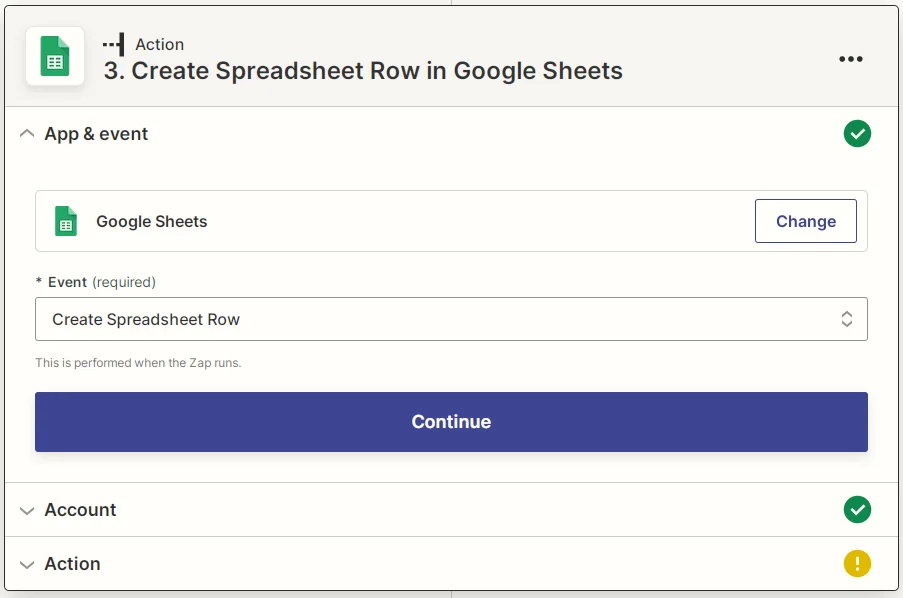Expand the Action section
The height and width of the screenshot is (598, 903).
(27, 563)
